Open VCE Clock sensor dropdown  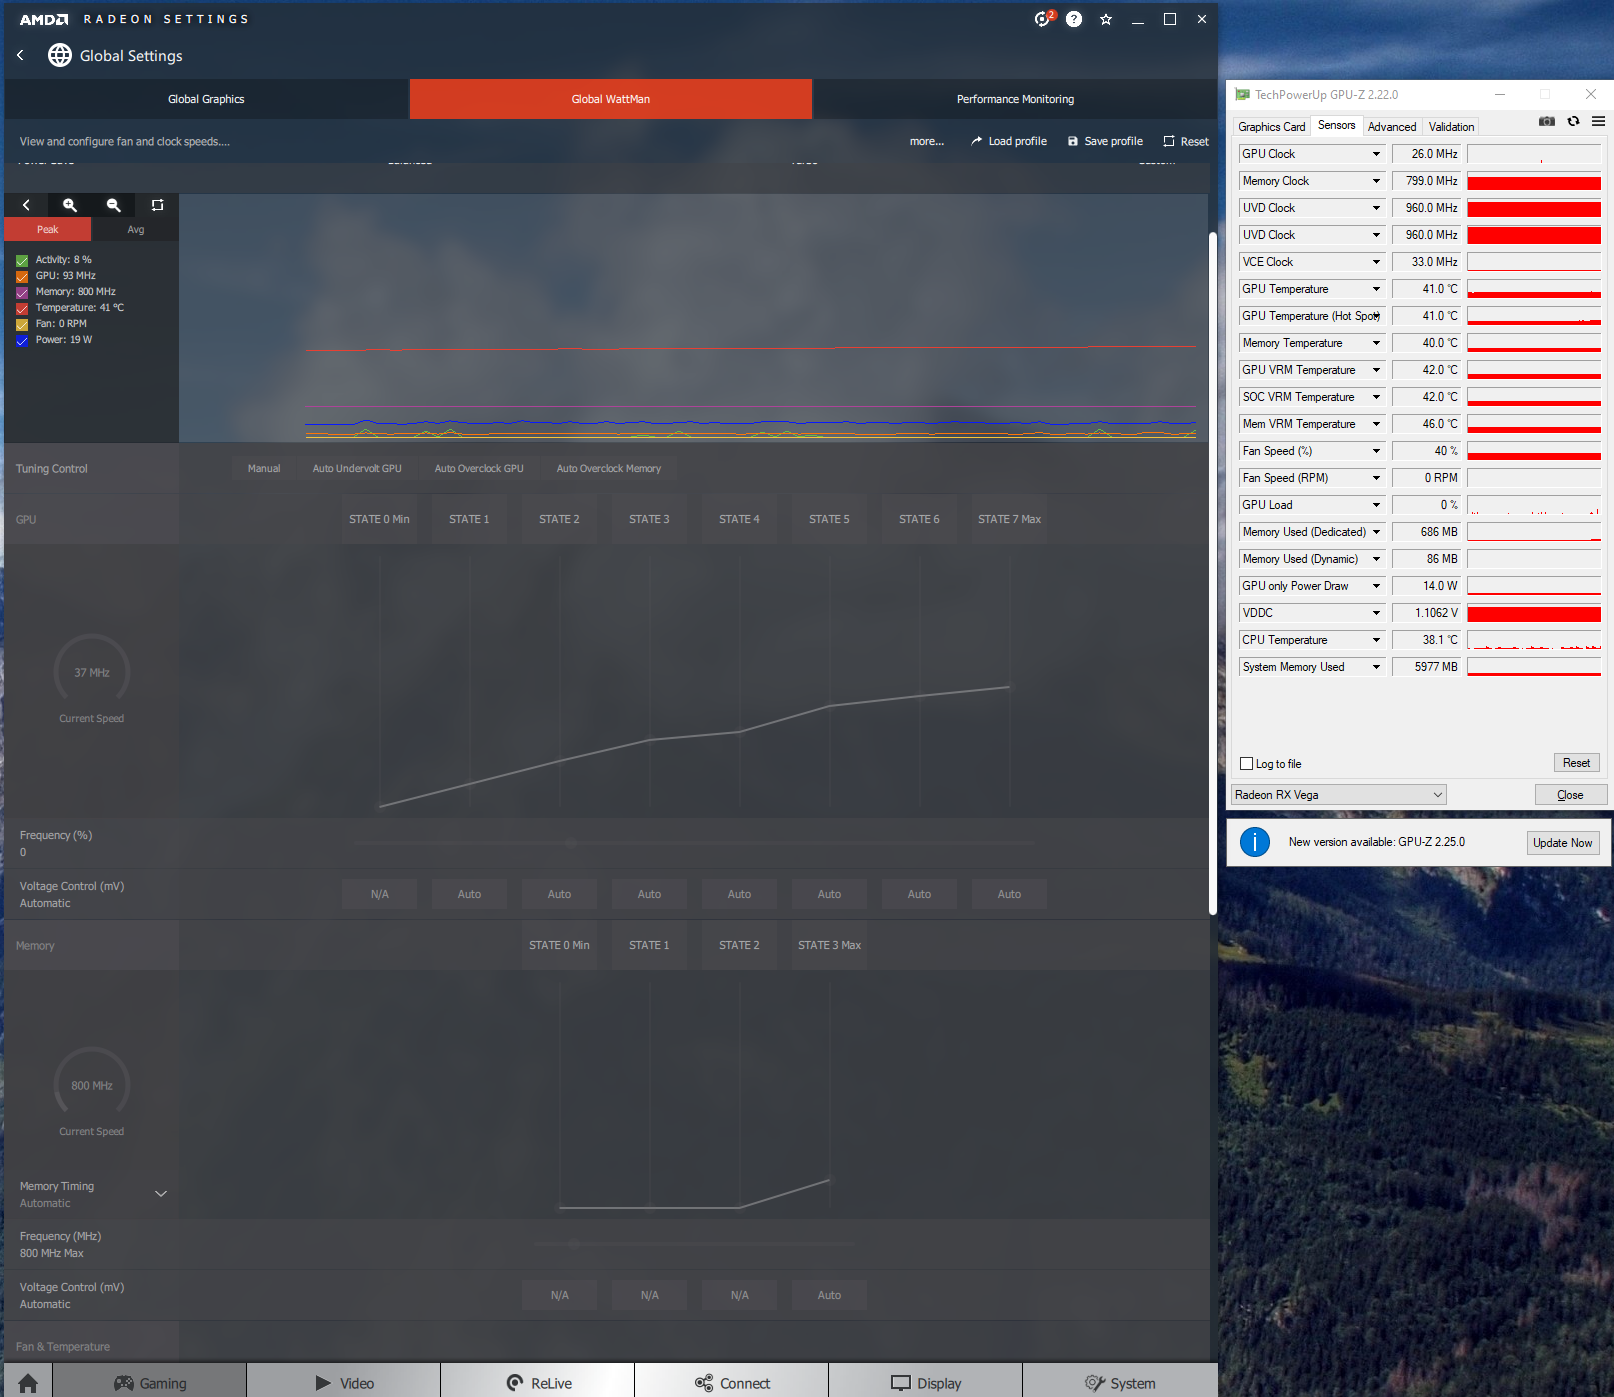(x=1376, y=262)
